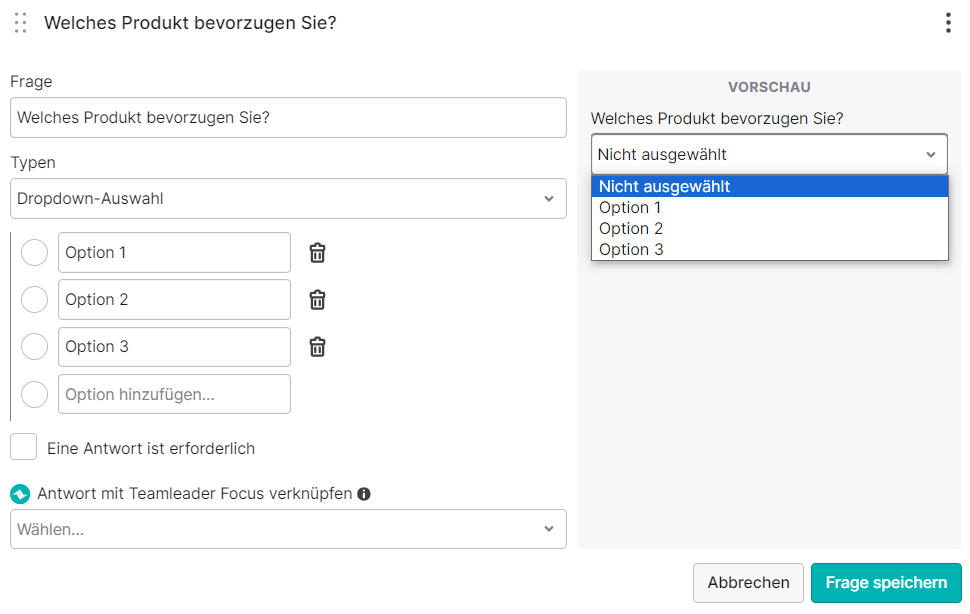Image resolution: width=970 pixels, height=614 pixels.
Task: Grab the drag handle next to the question title
Action: click(20, 23)
